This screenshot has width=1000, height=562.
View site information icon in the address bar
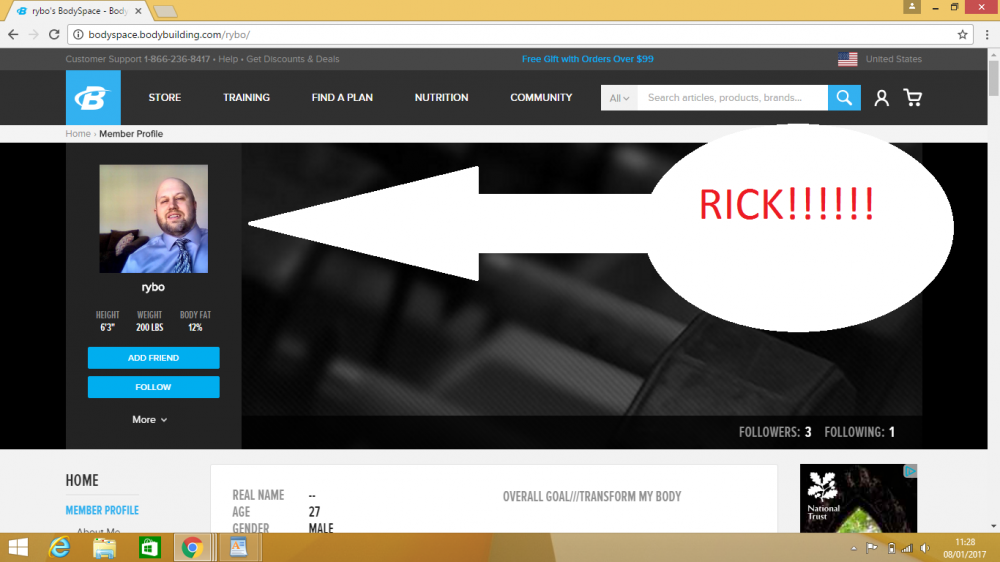[78, 34]
